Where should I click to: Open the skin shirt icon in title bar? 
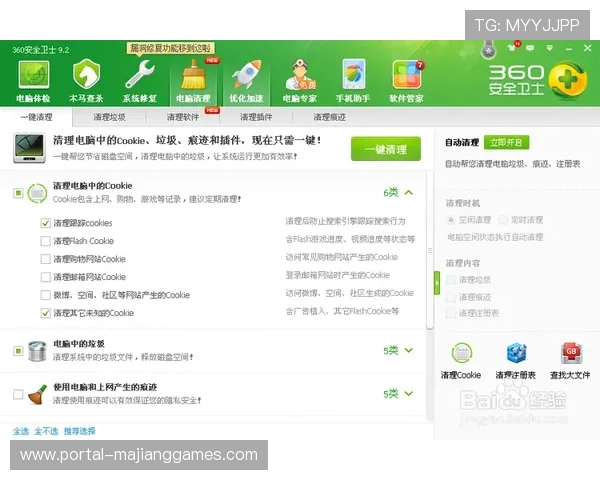(512, 48)
